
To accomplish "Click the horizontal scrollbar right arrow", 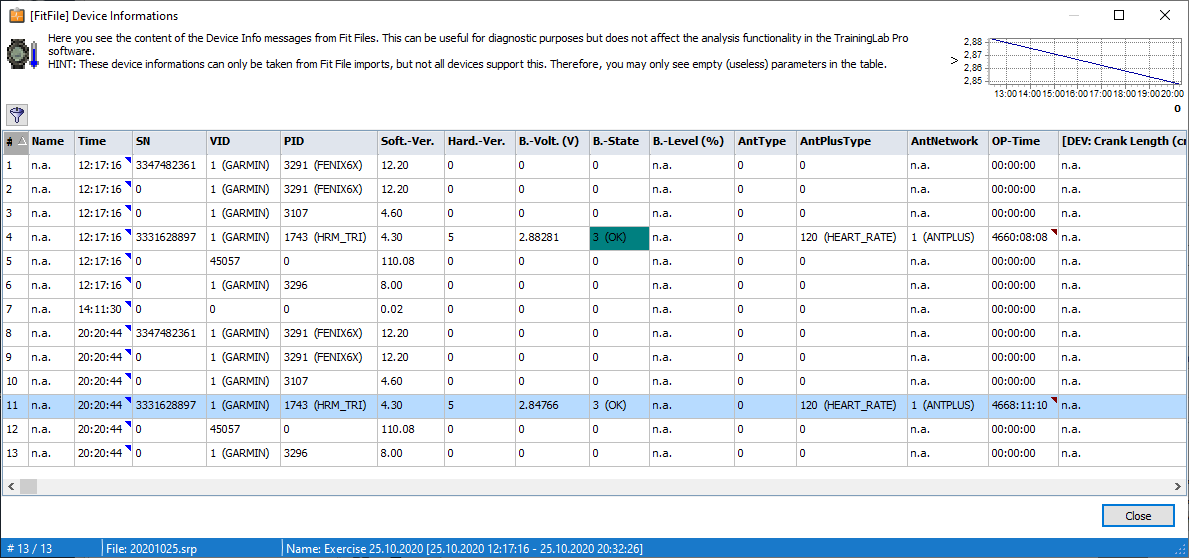I will click(x=1178, y=486).
